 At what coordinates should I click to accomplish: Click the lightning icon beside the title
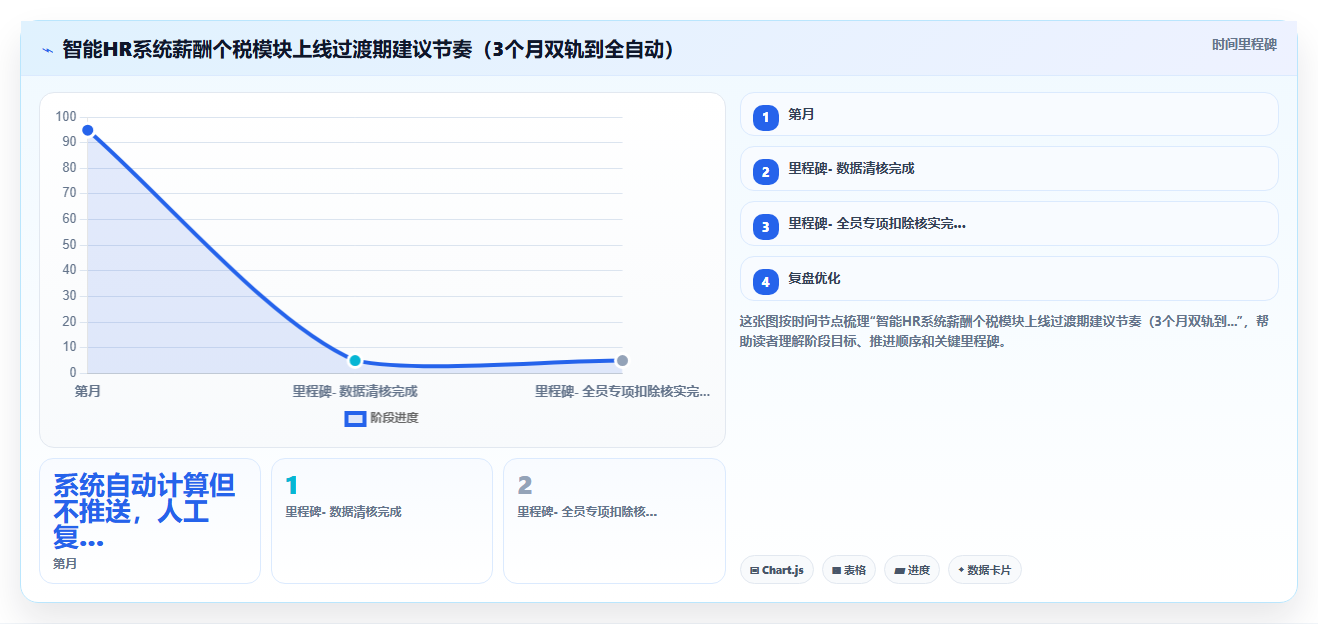[x=47, y=49]
